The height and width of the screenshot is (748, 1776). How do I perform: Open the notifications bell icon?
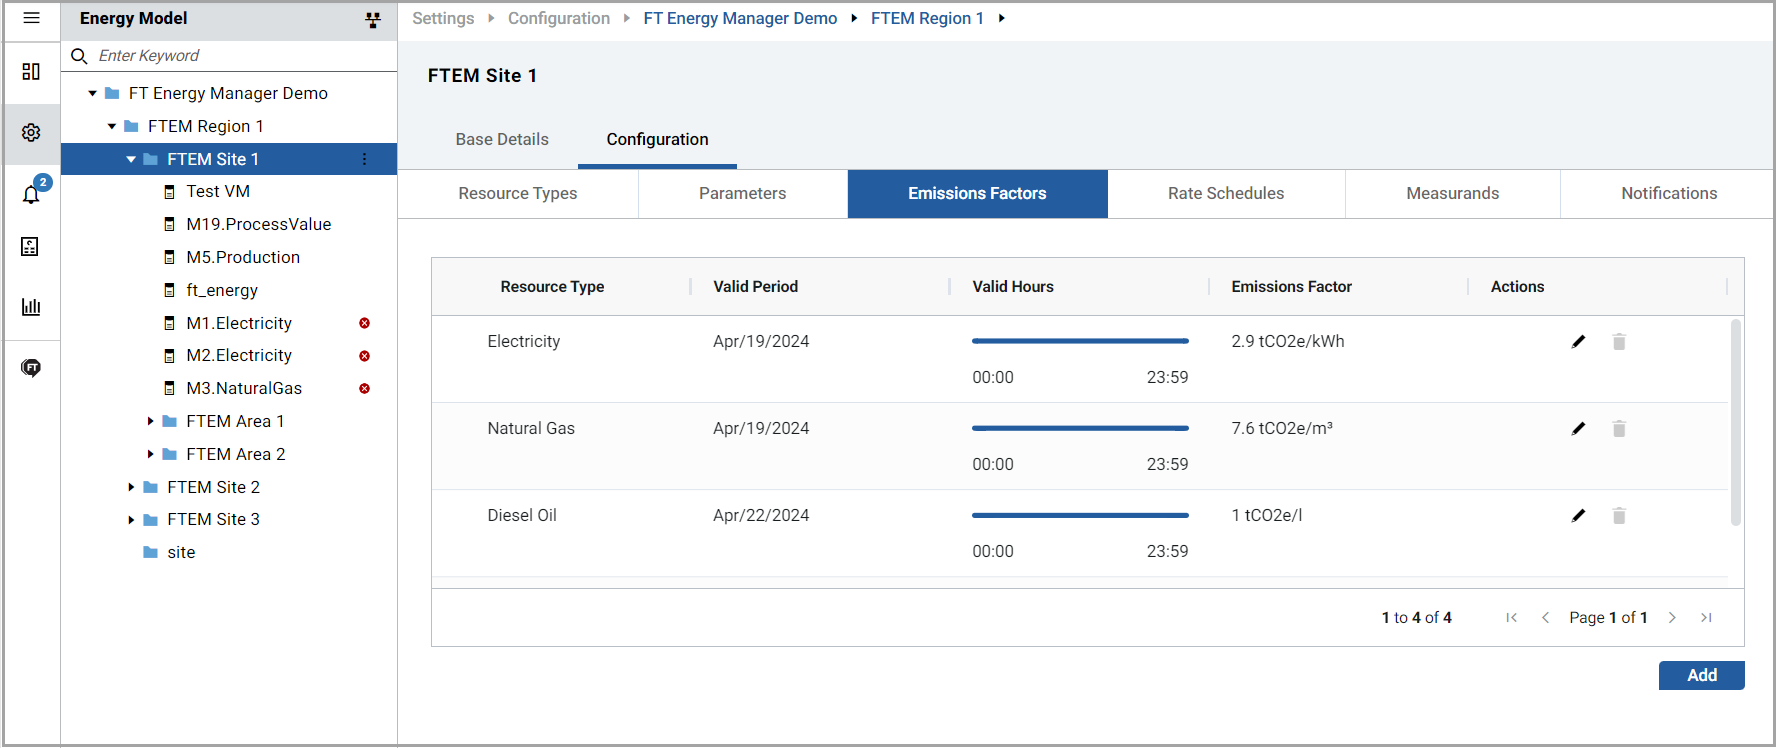tap(31, 194)
